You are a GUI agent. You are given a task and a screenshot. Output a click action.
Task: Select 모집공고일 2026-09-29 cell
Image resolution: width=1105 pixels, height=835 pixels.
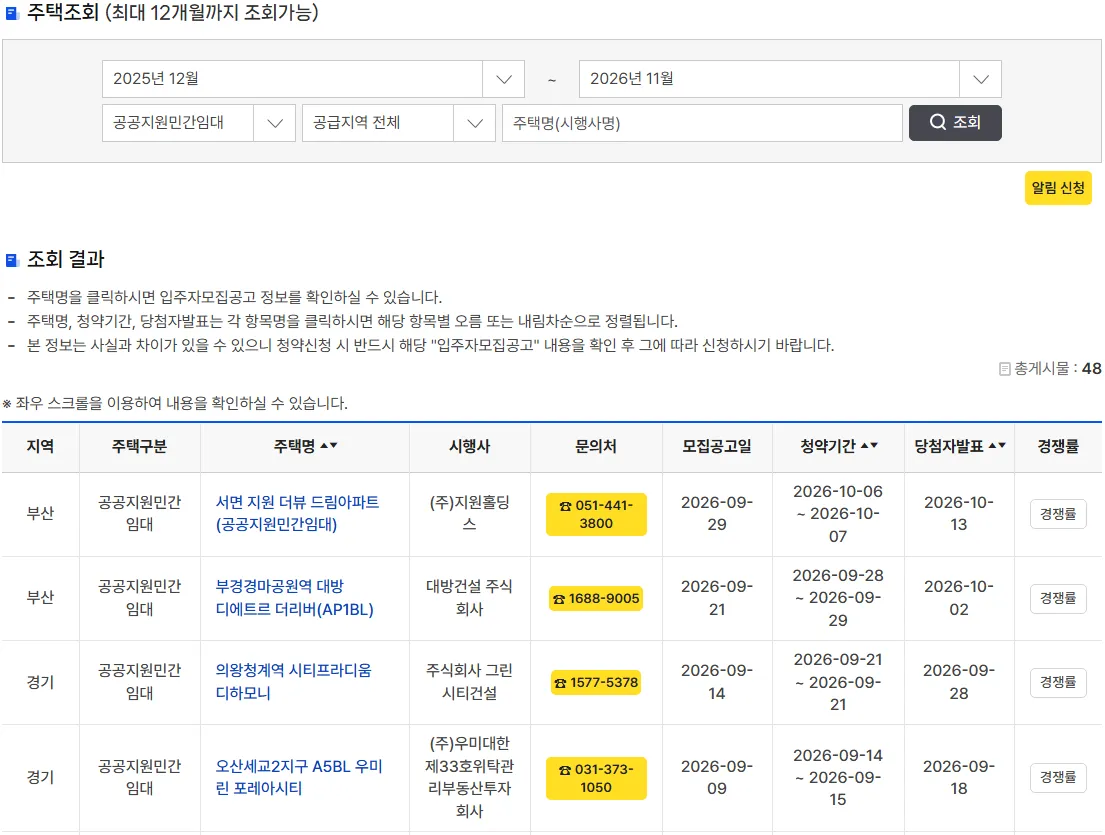[x=717, y=513]
